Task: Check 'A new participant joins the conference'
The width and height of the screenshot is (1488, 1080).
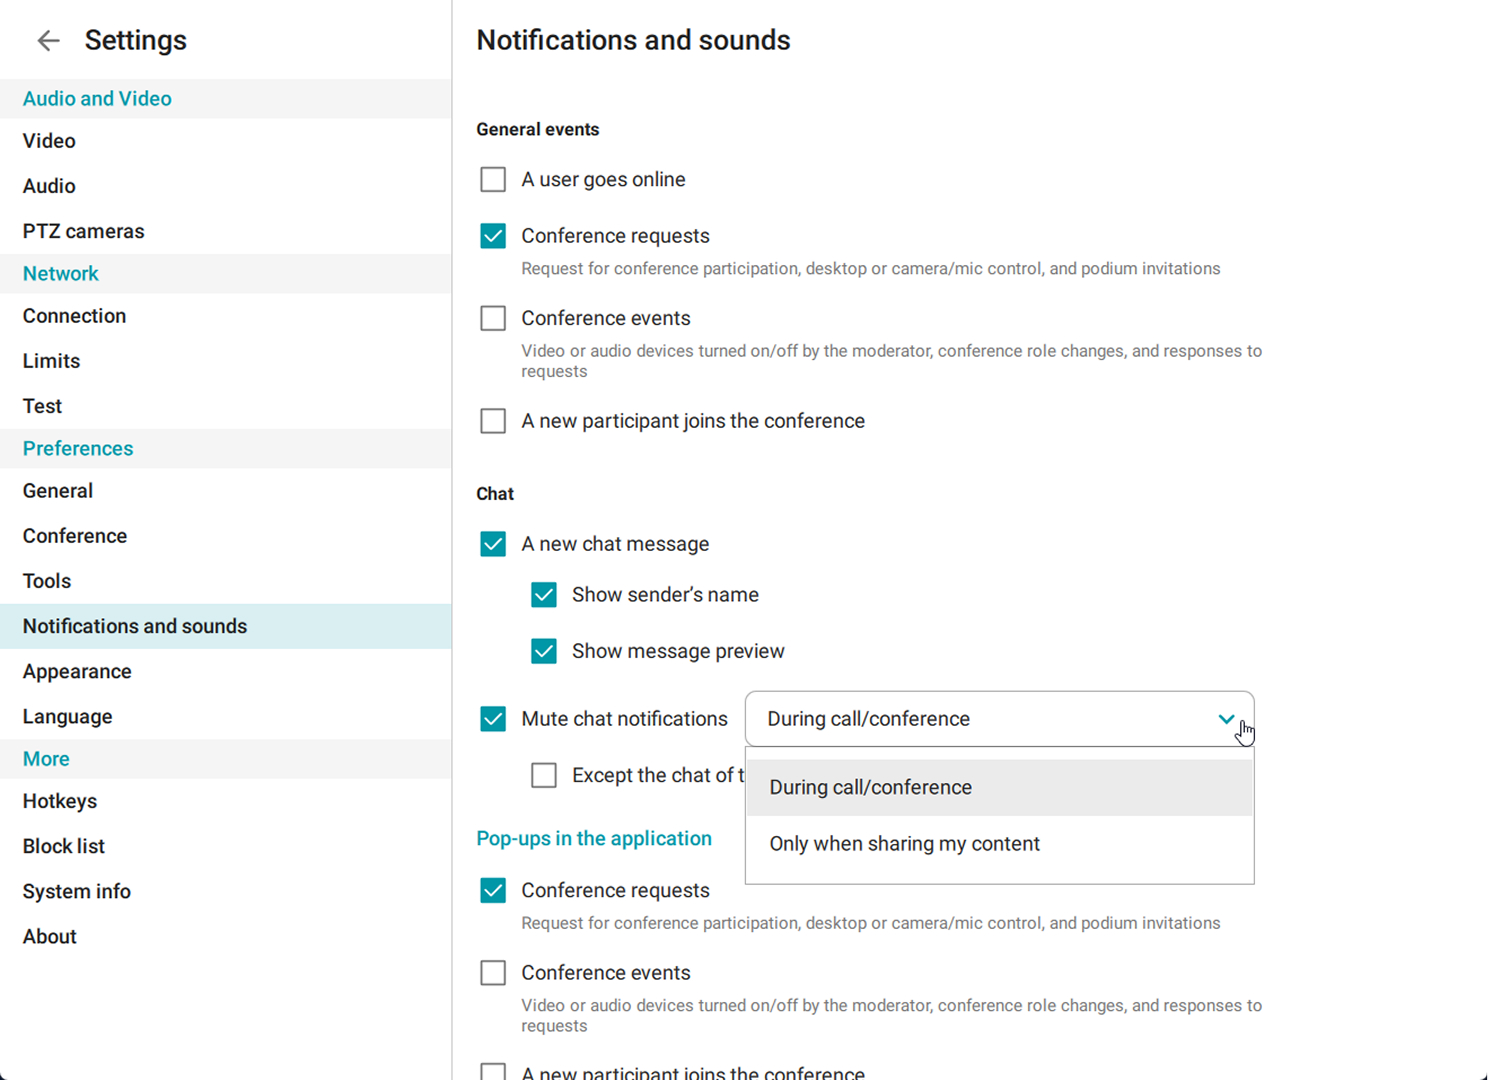Action: (x=493, y=421)
